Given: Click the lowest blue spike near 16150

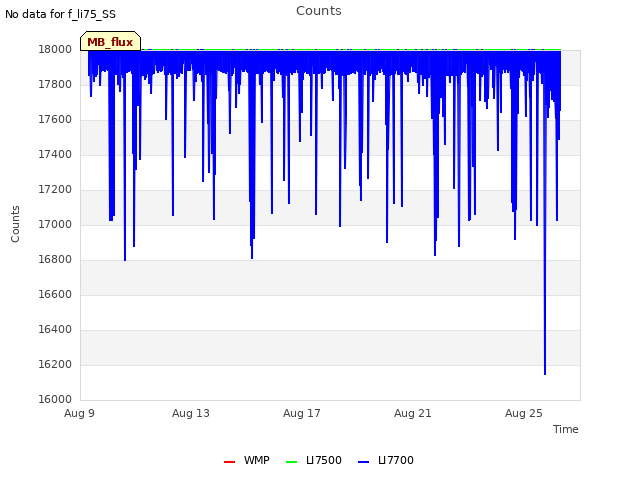Looking at the screenshot, I should (x=545, y=372).
